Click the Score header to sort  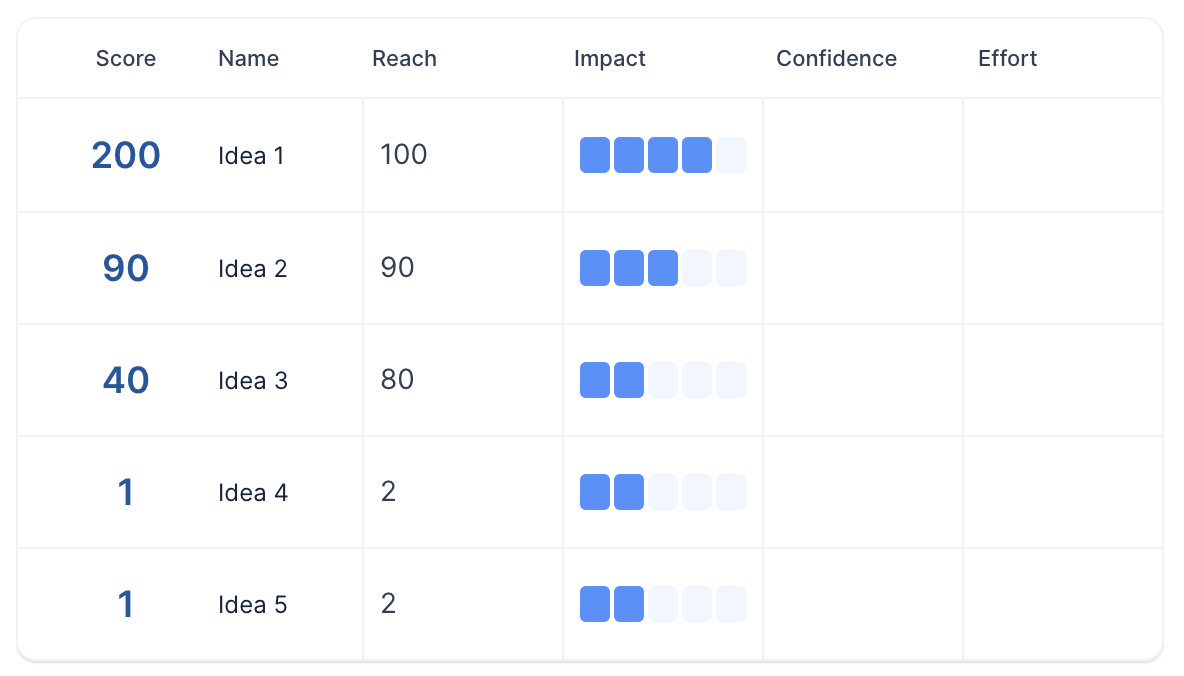(125, 58)
